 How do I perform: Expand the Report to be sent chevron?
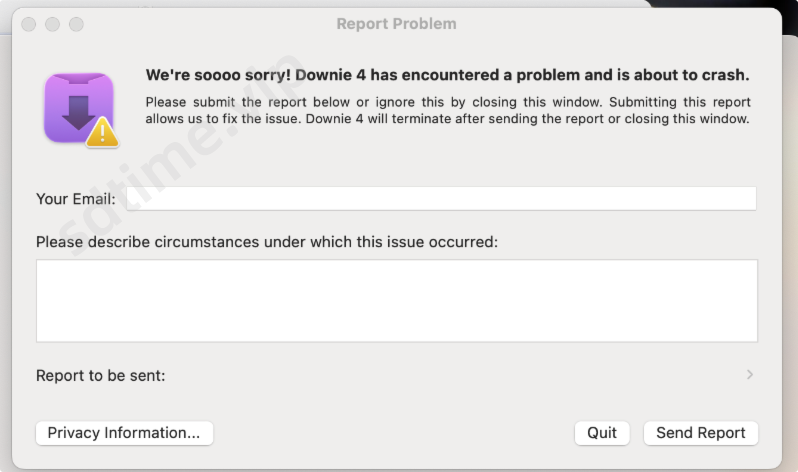tap(750, 375)
